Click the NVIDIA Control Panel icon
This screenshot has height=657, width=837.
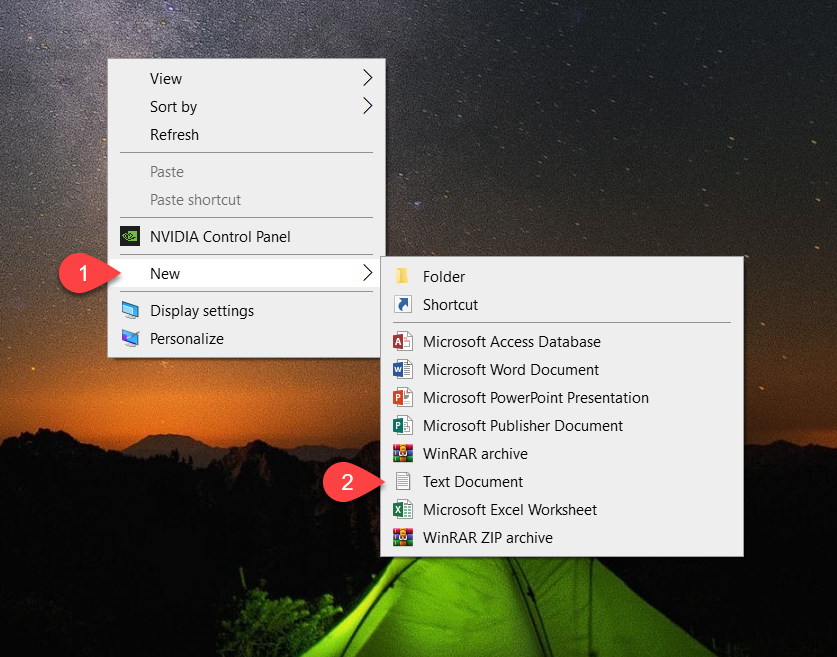(130, 237)
